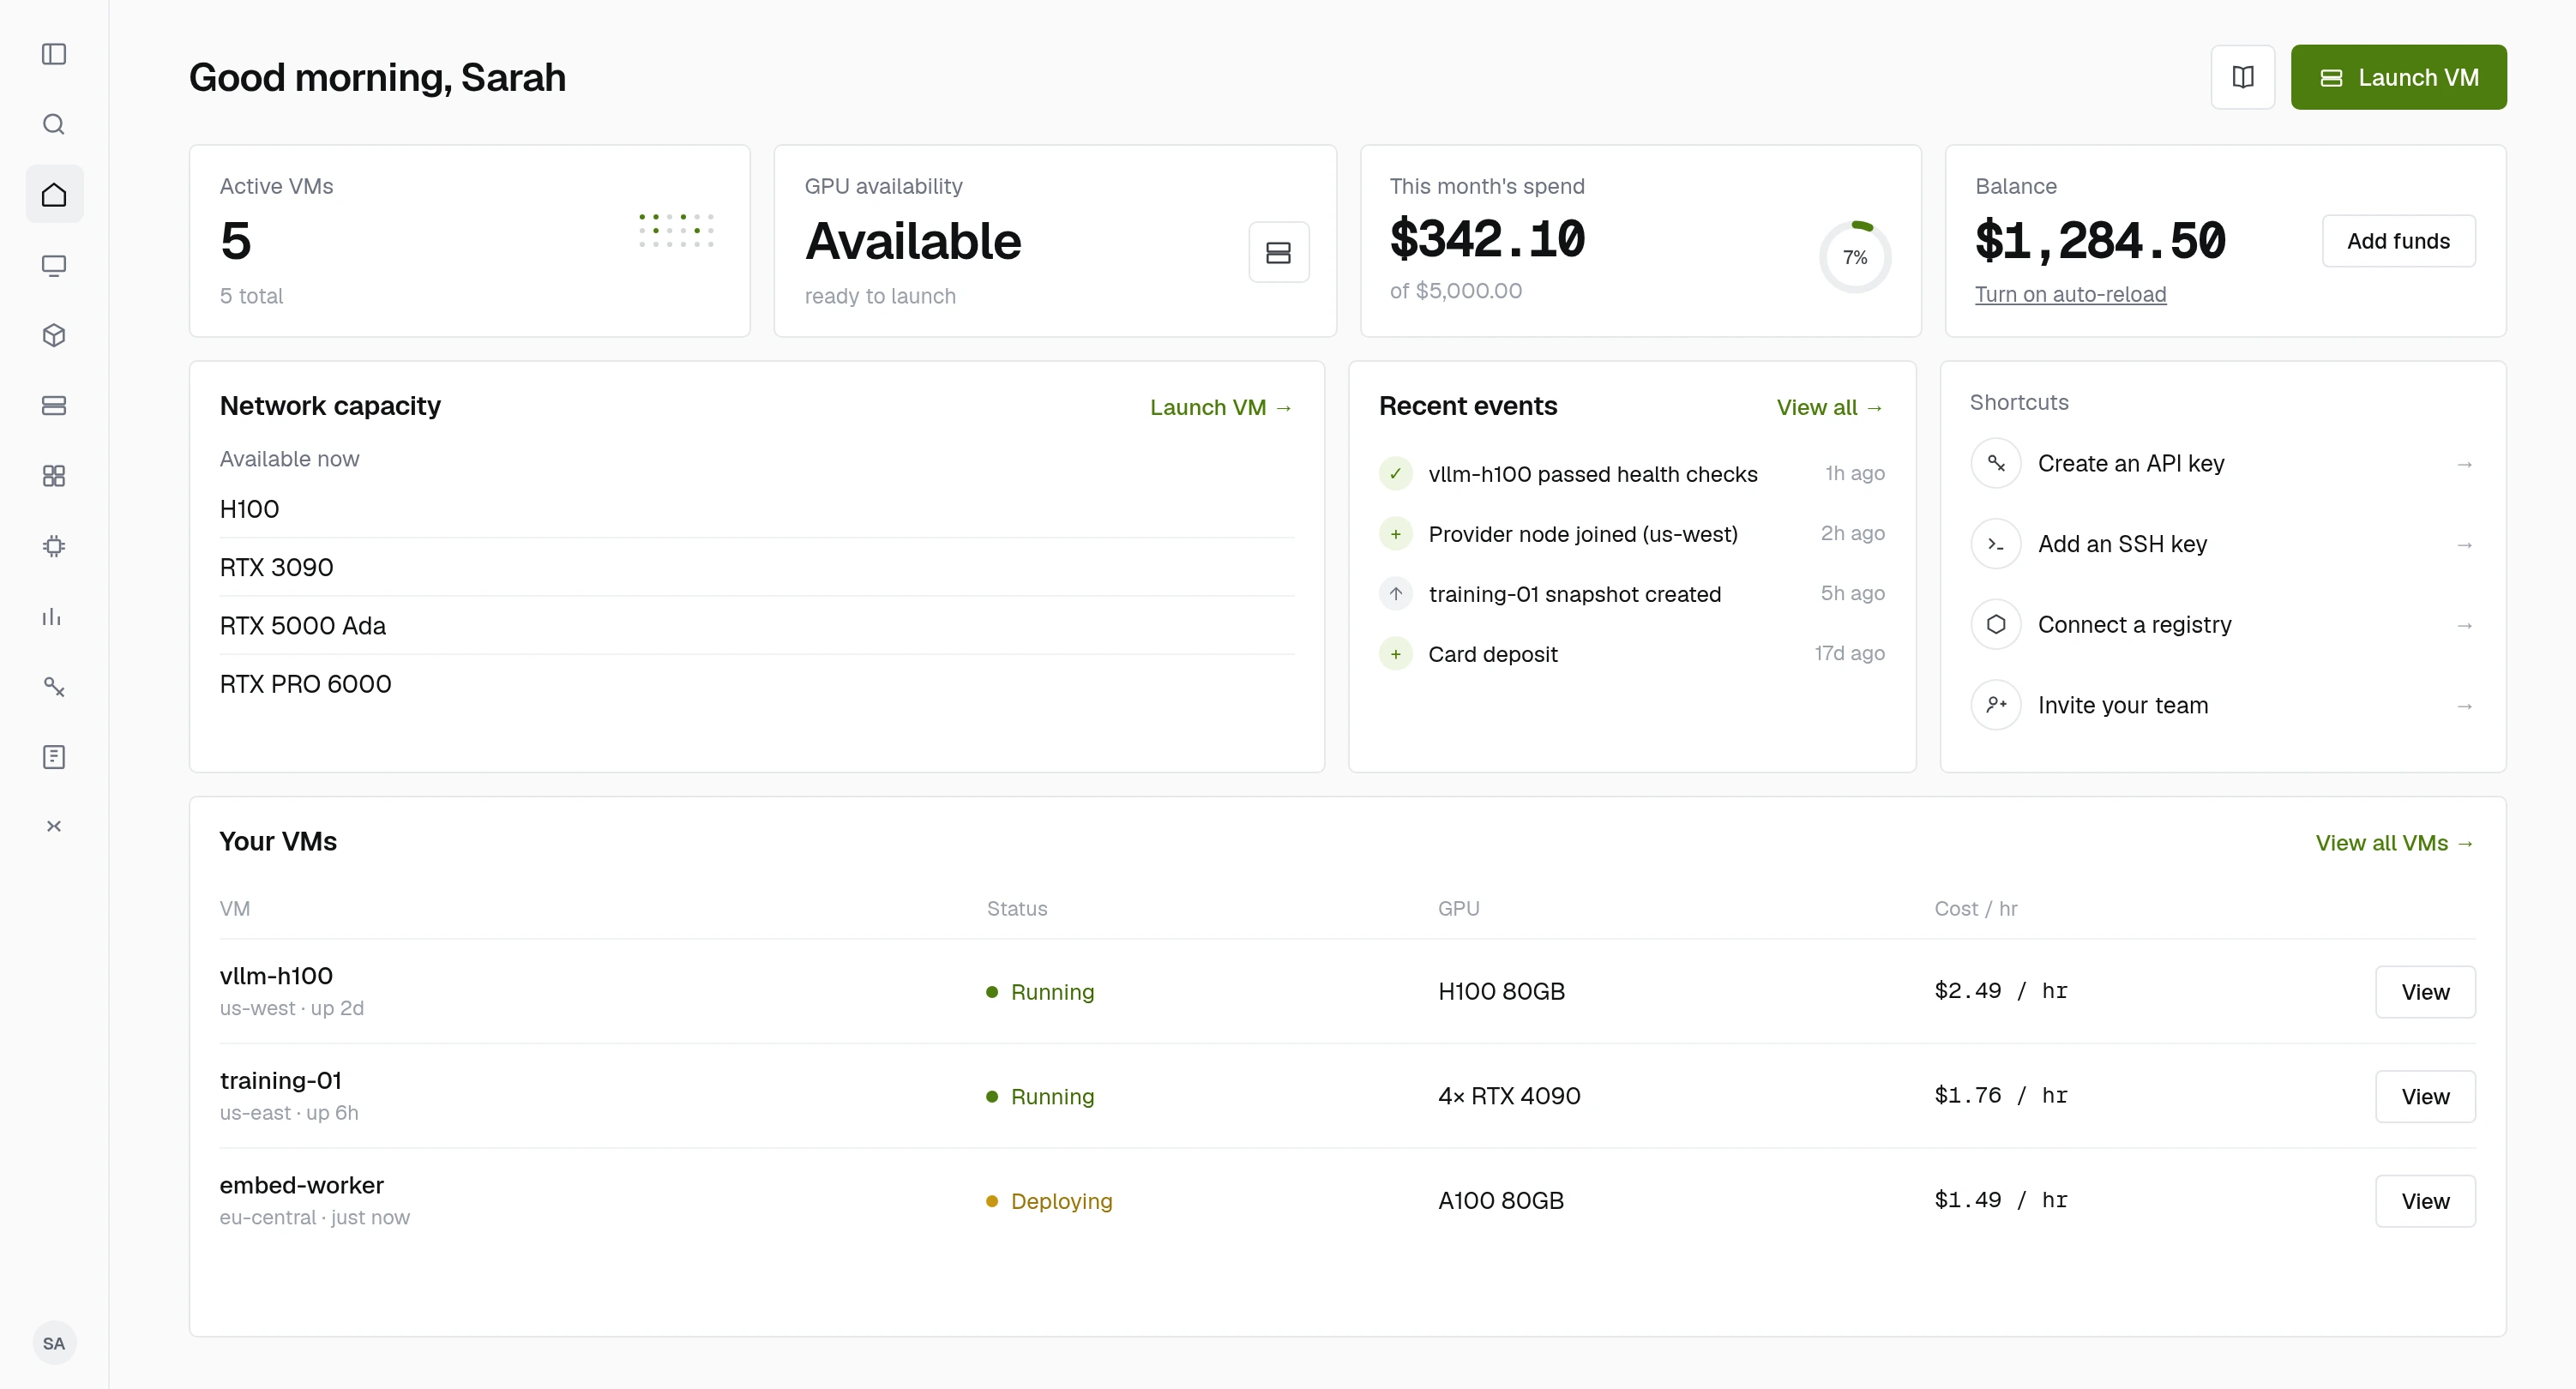Click the embed-worker VM name
The height and width of the screenshot is (1389, 2576).
pos(302,1185)
